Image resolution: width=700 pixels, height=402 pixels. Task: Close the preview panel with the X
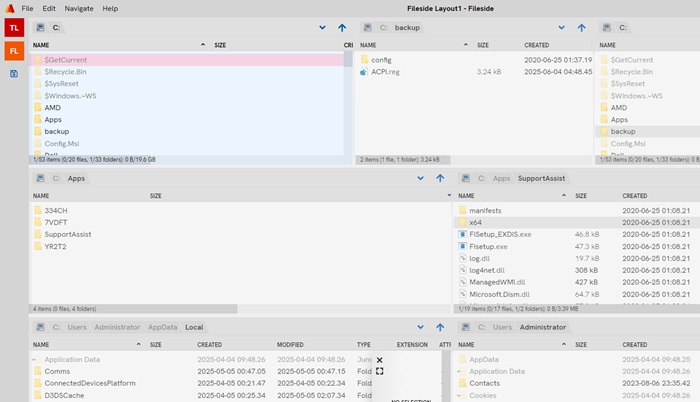pyautogui.click(x=379, y=359)
